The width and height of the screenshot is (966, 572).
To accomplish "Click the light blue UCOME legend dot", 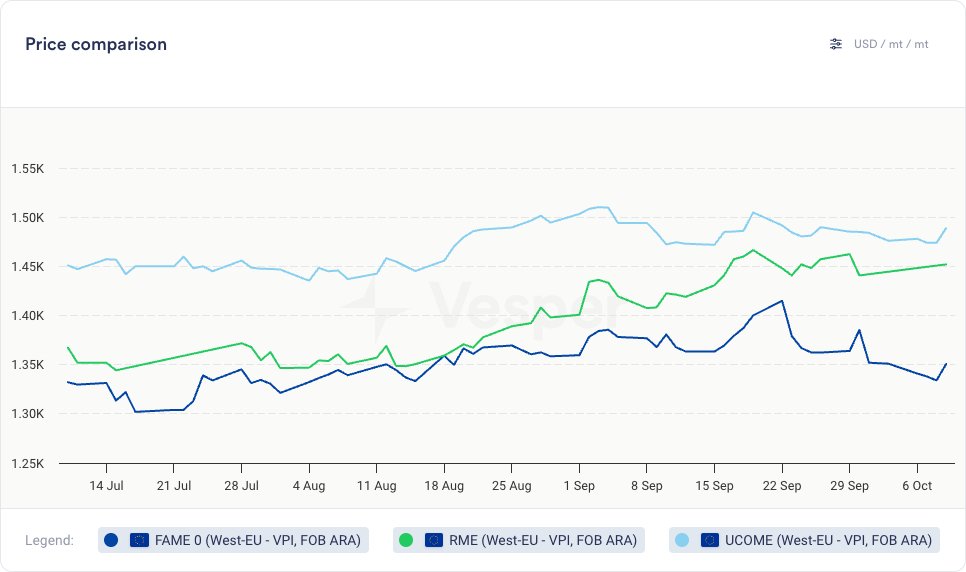I will [x=682, y=540].
